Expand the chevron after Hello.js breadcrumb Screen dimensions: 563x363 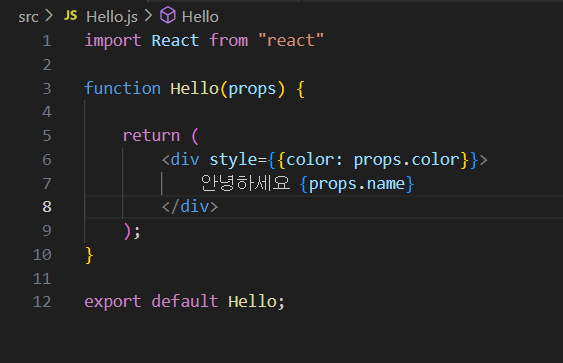coord(148,16)
